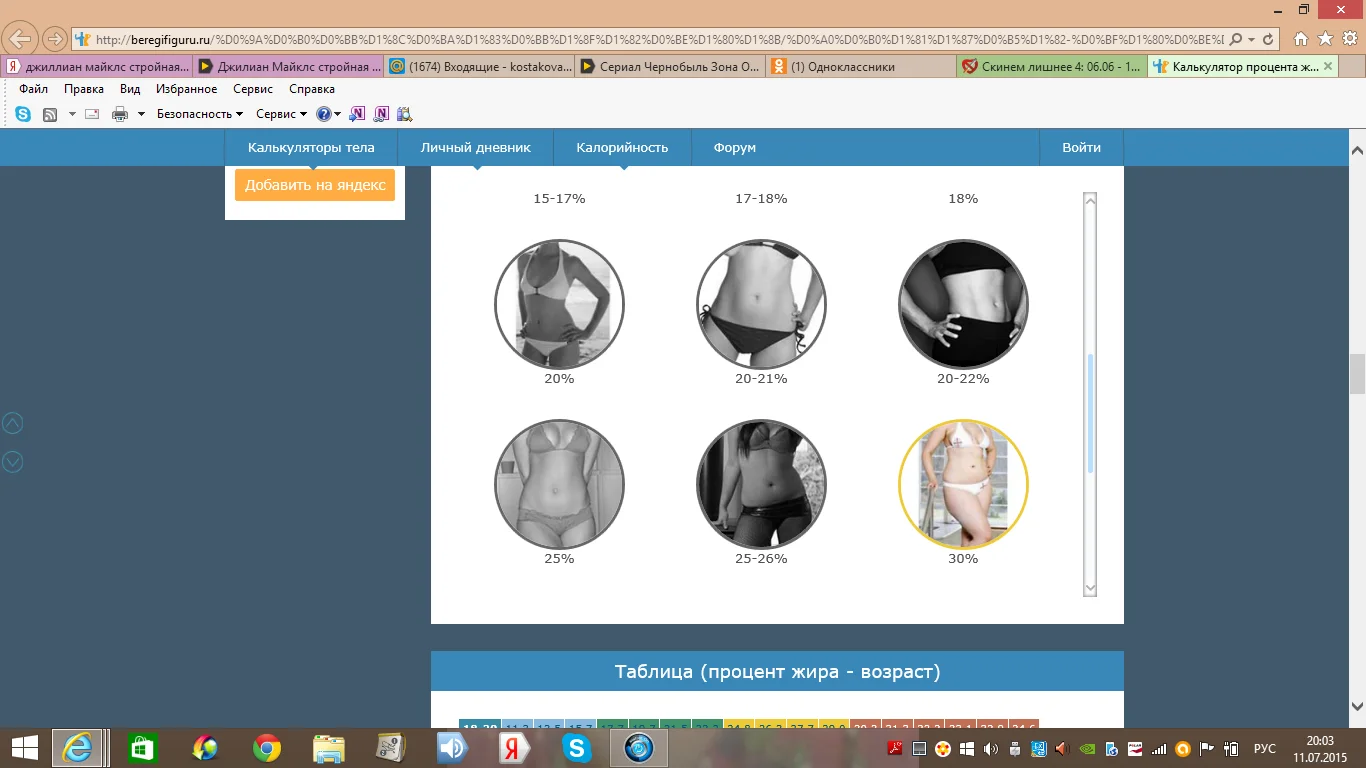Open File Explorer from the taskbar
This screenshot has height=768, width=1366.
click(328, 748)
